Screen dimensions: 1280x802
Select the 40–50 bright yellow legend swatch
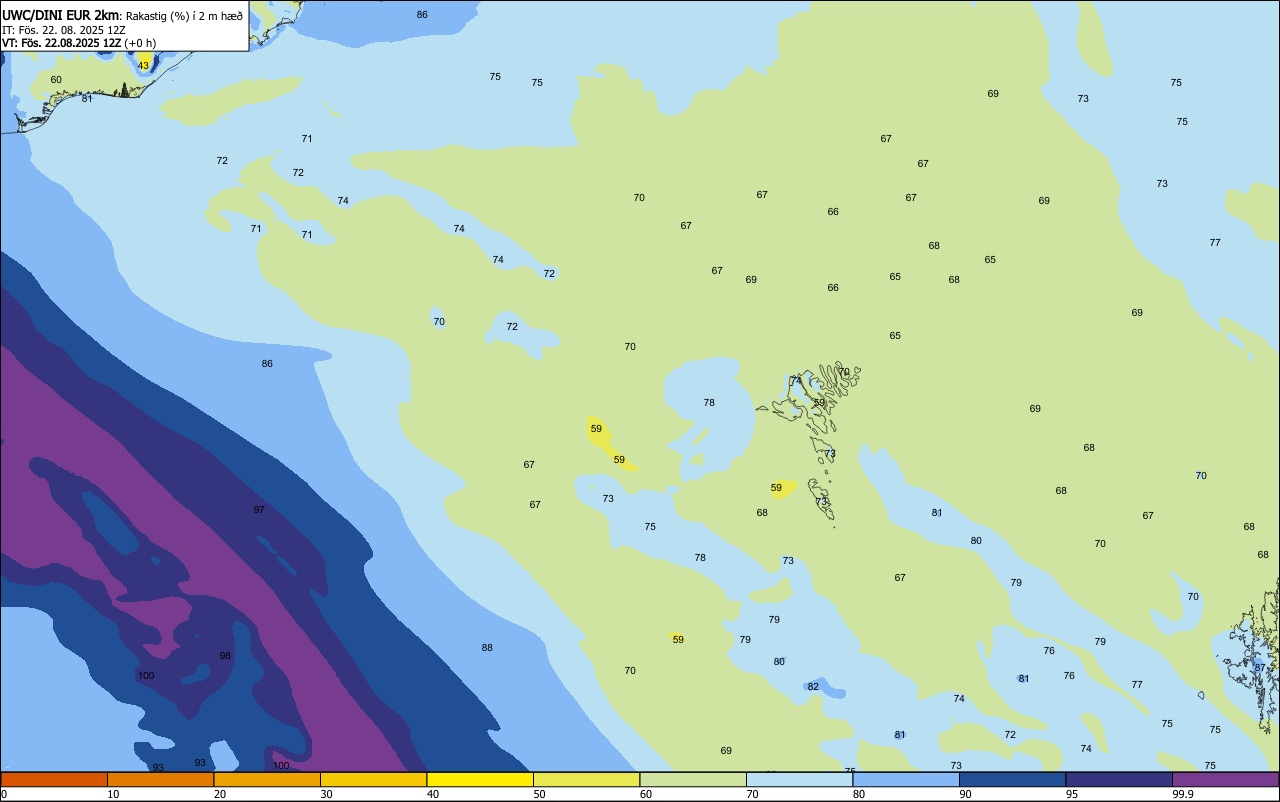[x=480, y=779]
